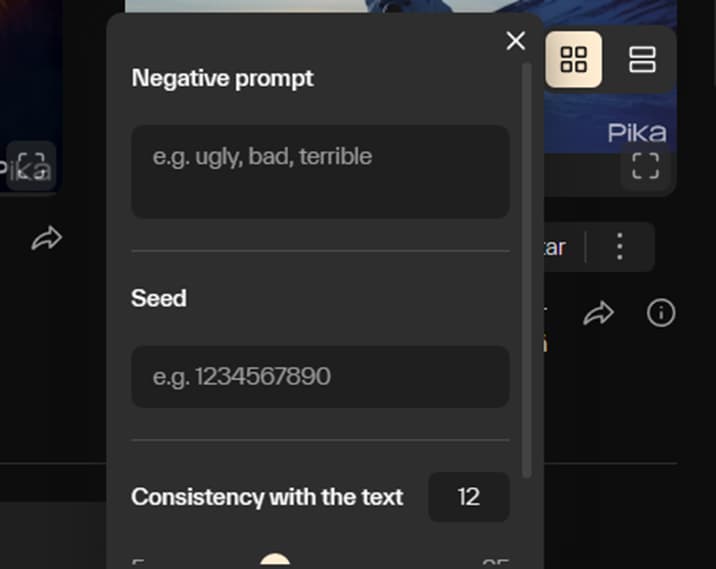Image resolution: width=716 pixels, height=569 pixels.
Task: Share the left video using arrow icon
Action: (x=46, y=238)
